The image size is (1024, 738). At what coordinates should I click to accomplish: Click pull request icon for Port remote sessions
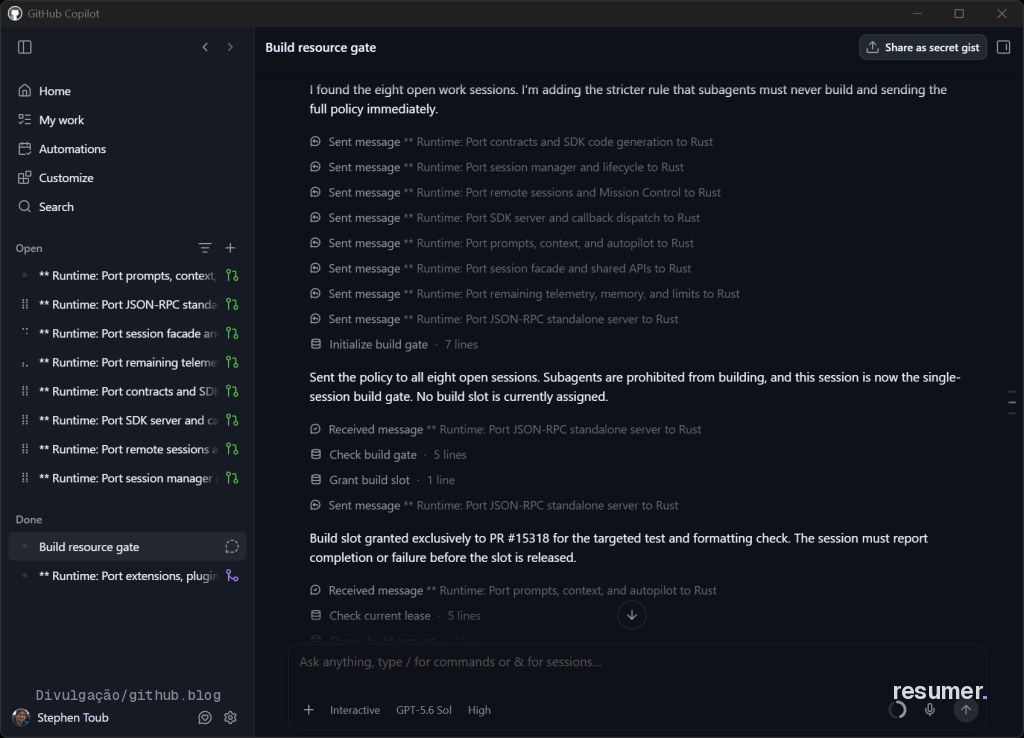click(x=232, y=449)
